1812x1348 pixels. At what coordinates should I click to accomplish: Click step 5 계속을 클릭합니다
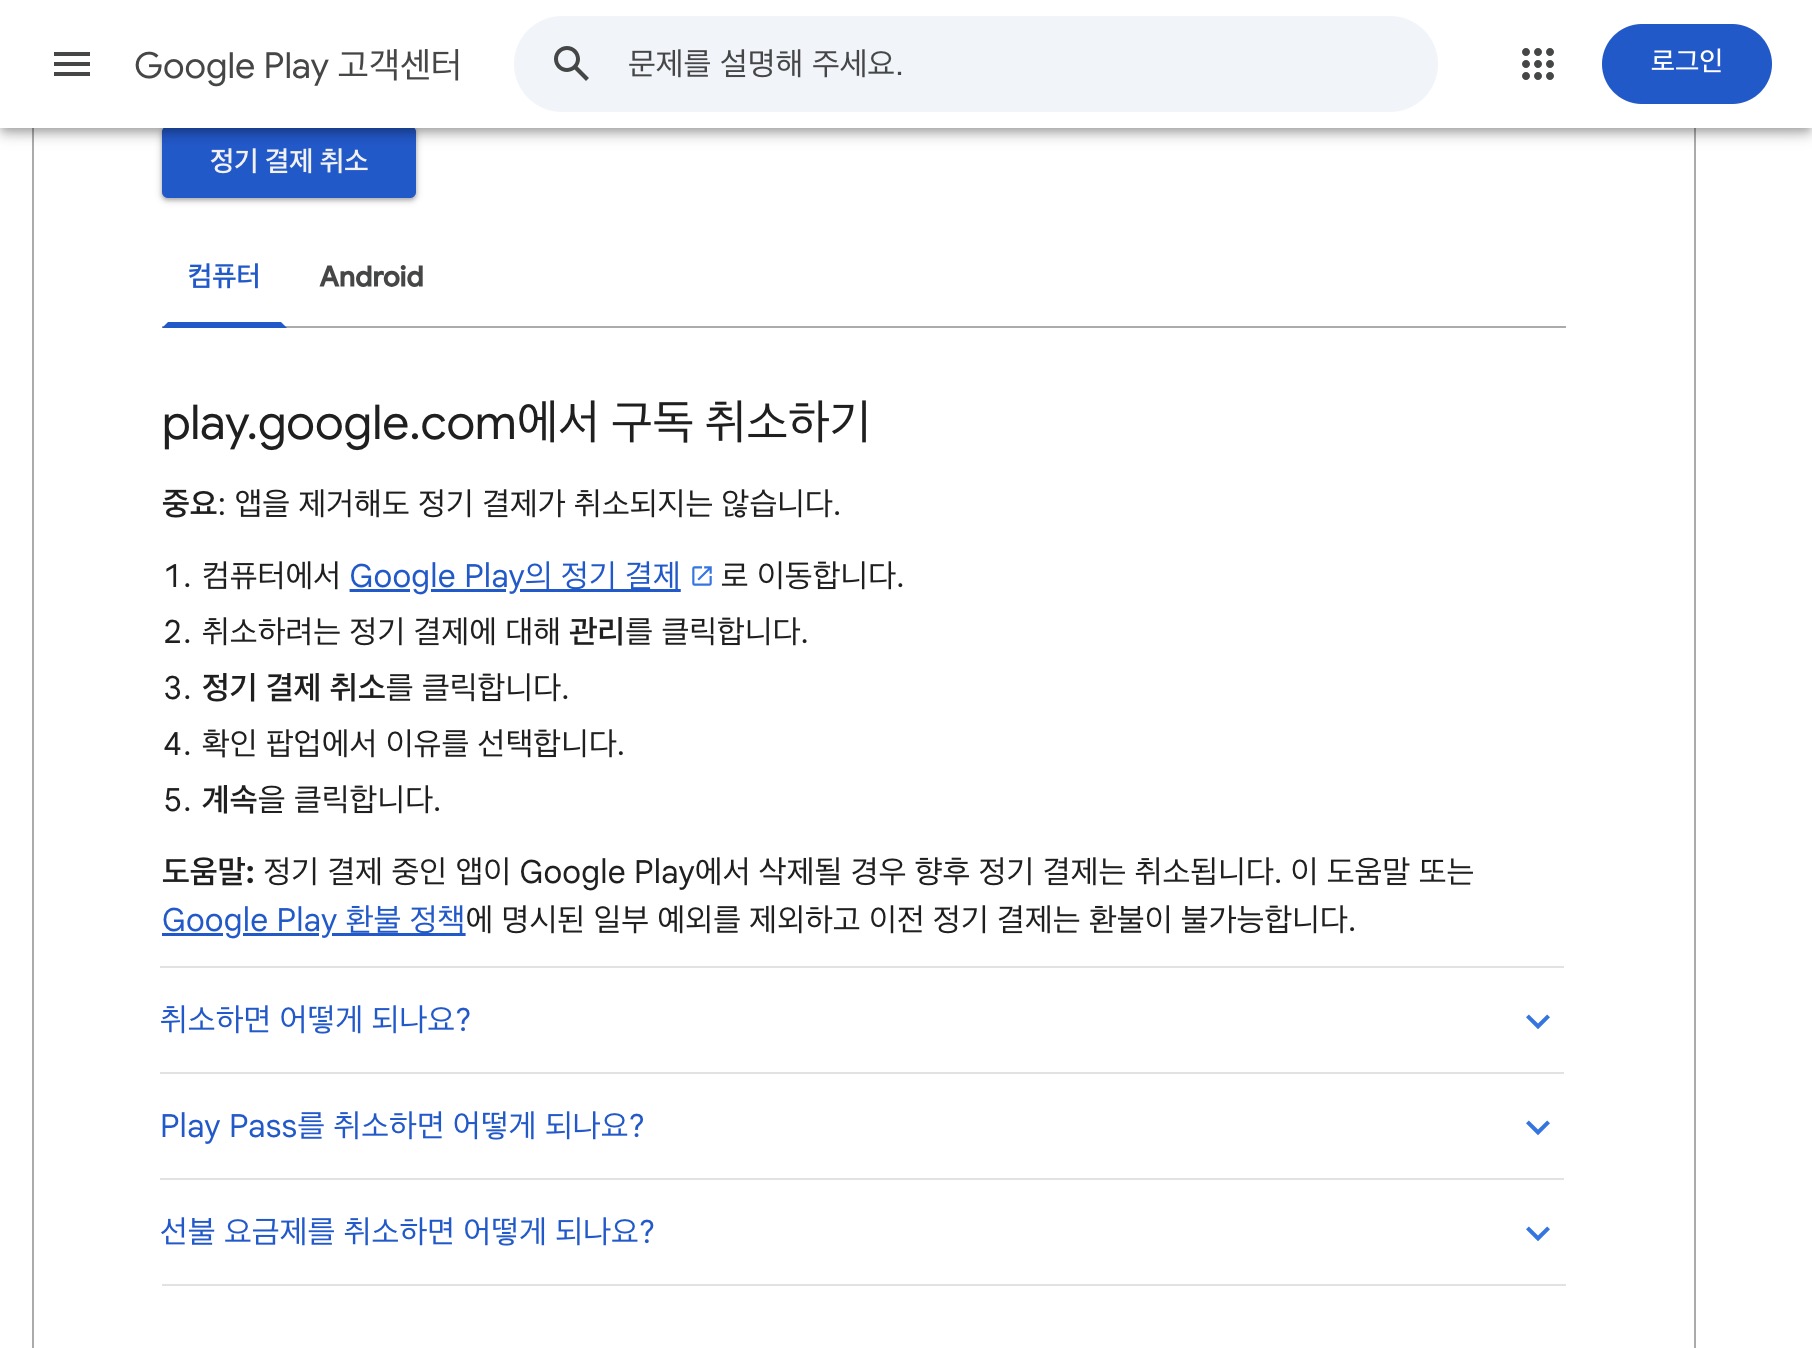(x=321, y=800)
